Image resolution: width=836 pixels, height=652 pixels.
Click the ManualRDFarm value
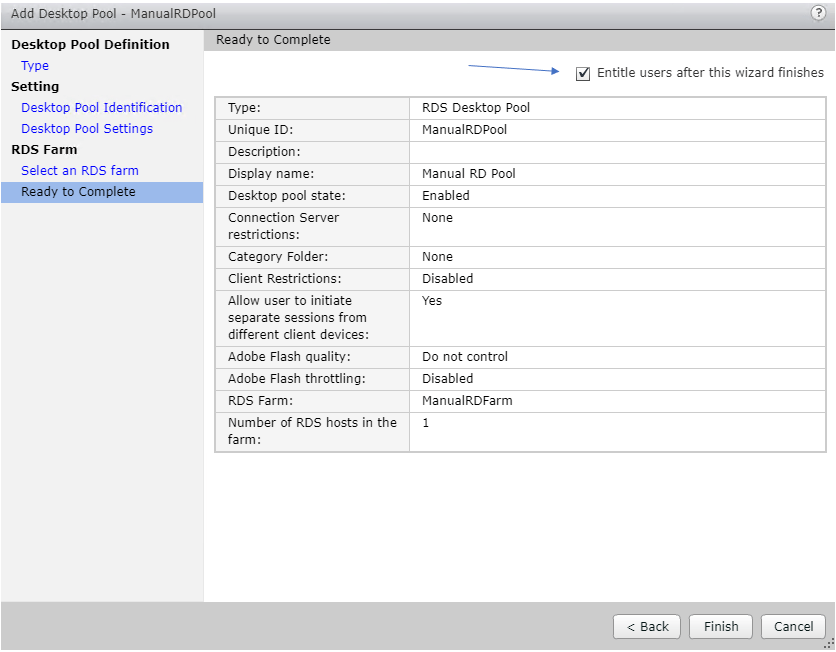467,400
